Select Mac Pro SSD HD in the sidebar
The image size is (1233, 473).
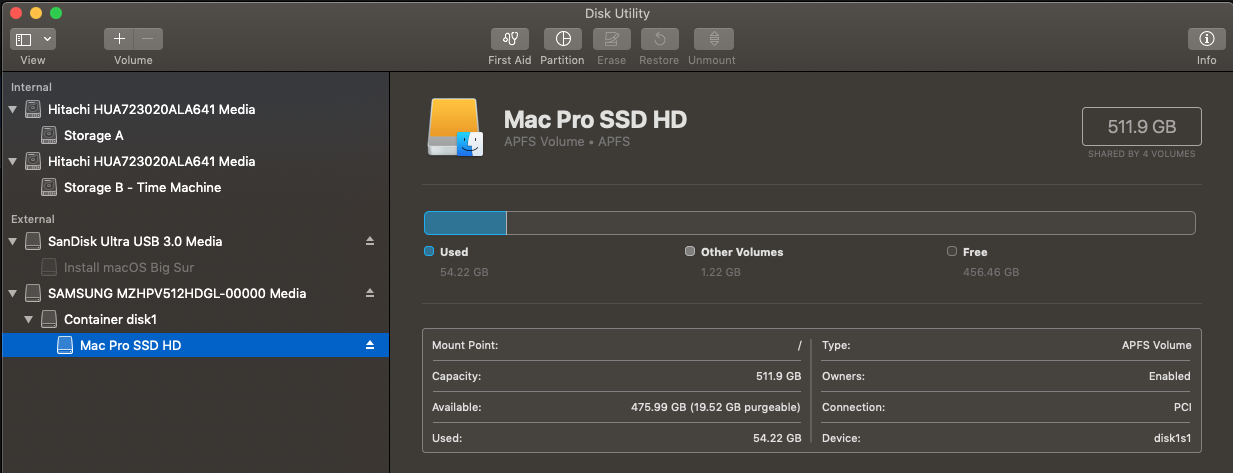194,345
